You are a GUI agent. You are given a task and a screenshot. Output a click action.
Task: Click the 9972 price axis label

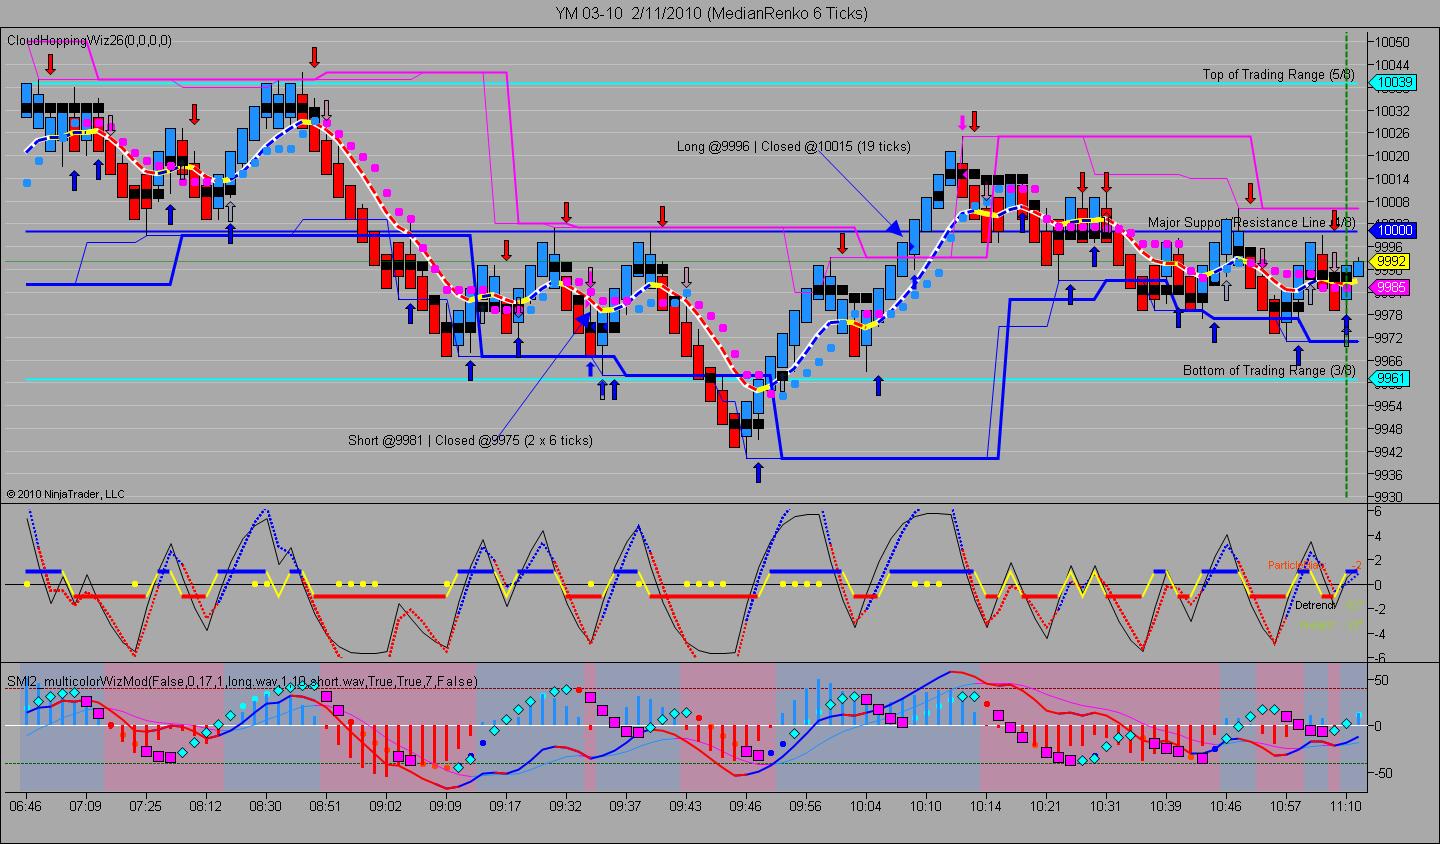click(x=1390, y=338)
